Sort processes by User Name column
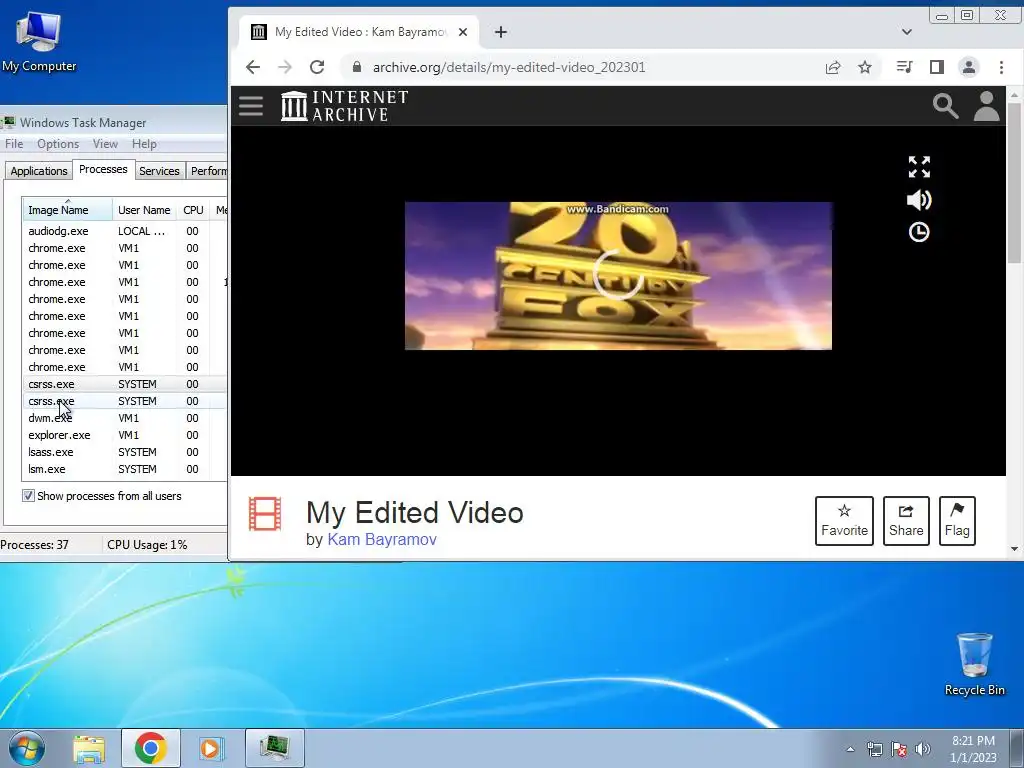This screenshot has width=1024, height=768. [x=144, y=210]
